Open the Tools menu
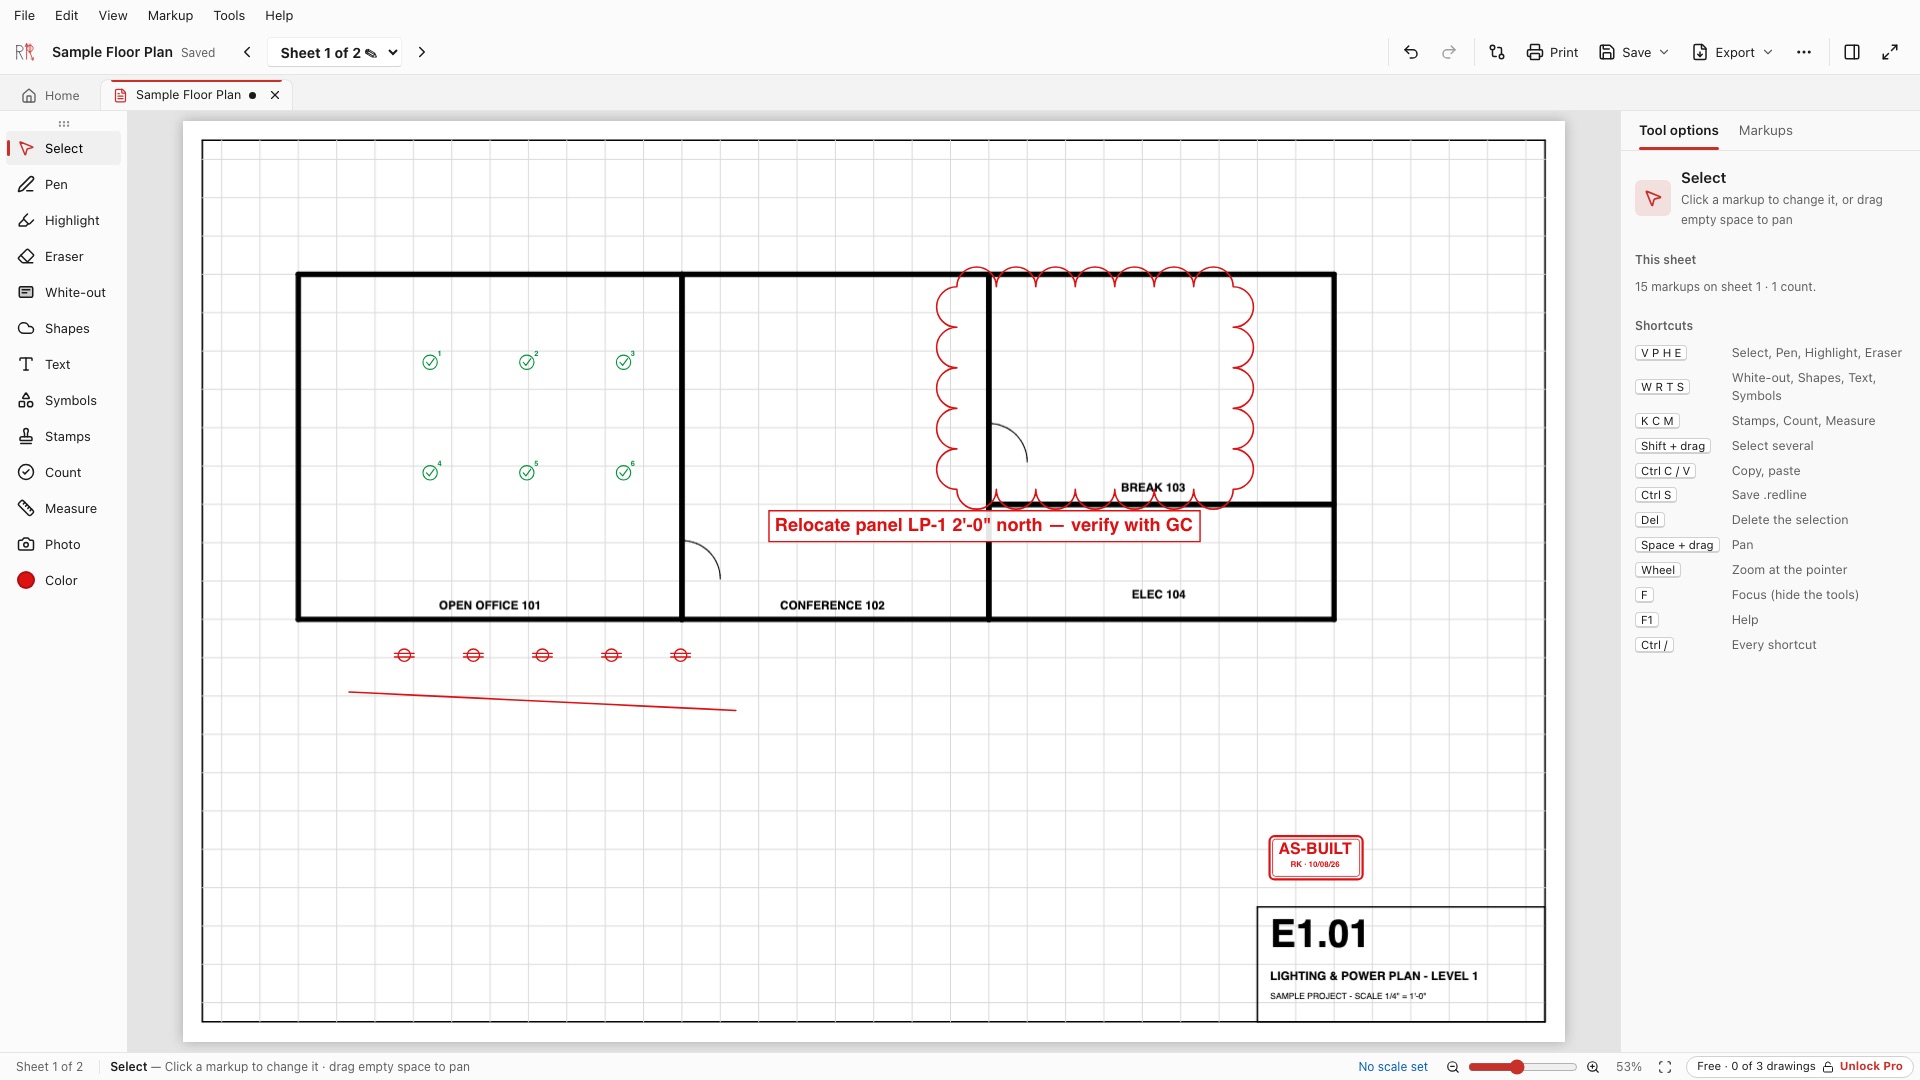This screenshot has width=1920, height=1080. point(229,15)
